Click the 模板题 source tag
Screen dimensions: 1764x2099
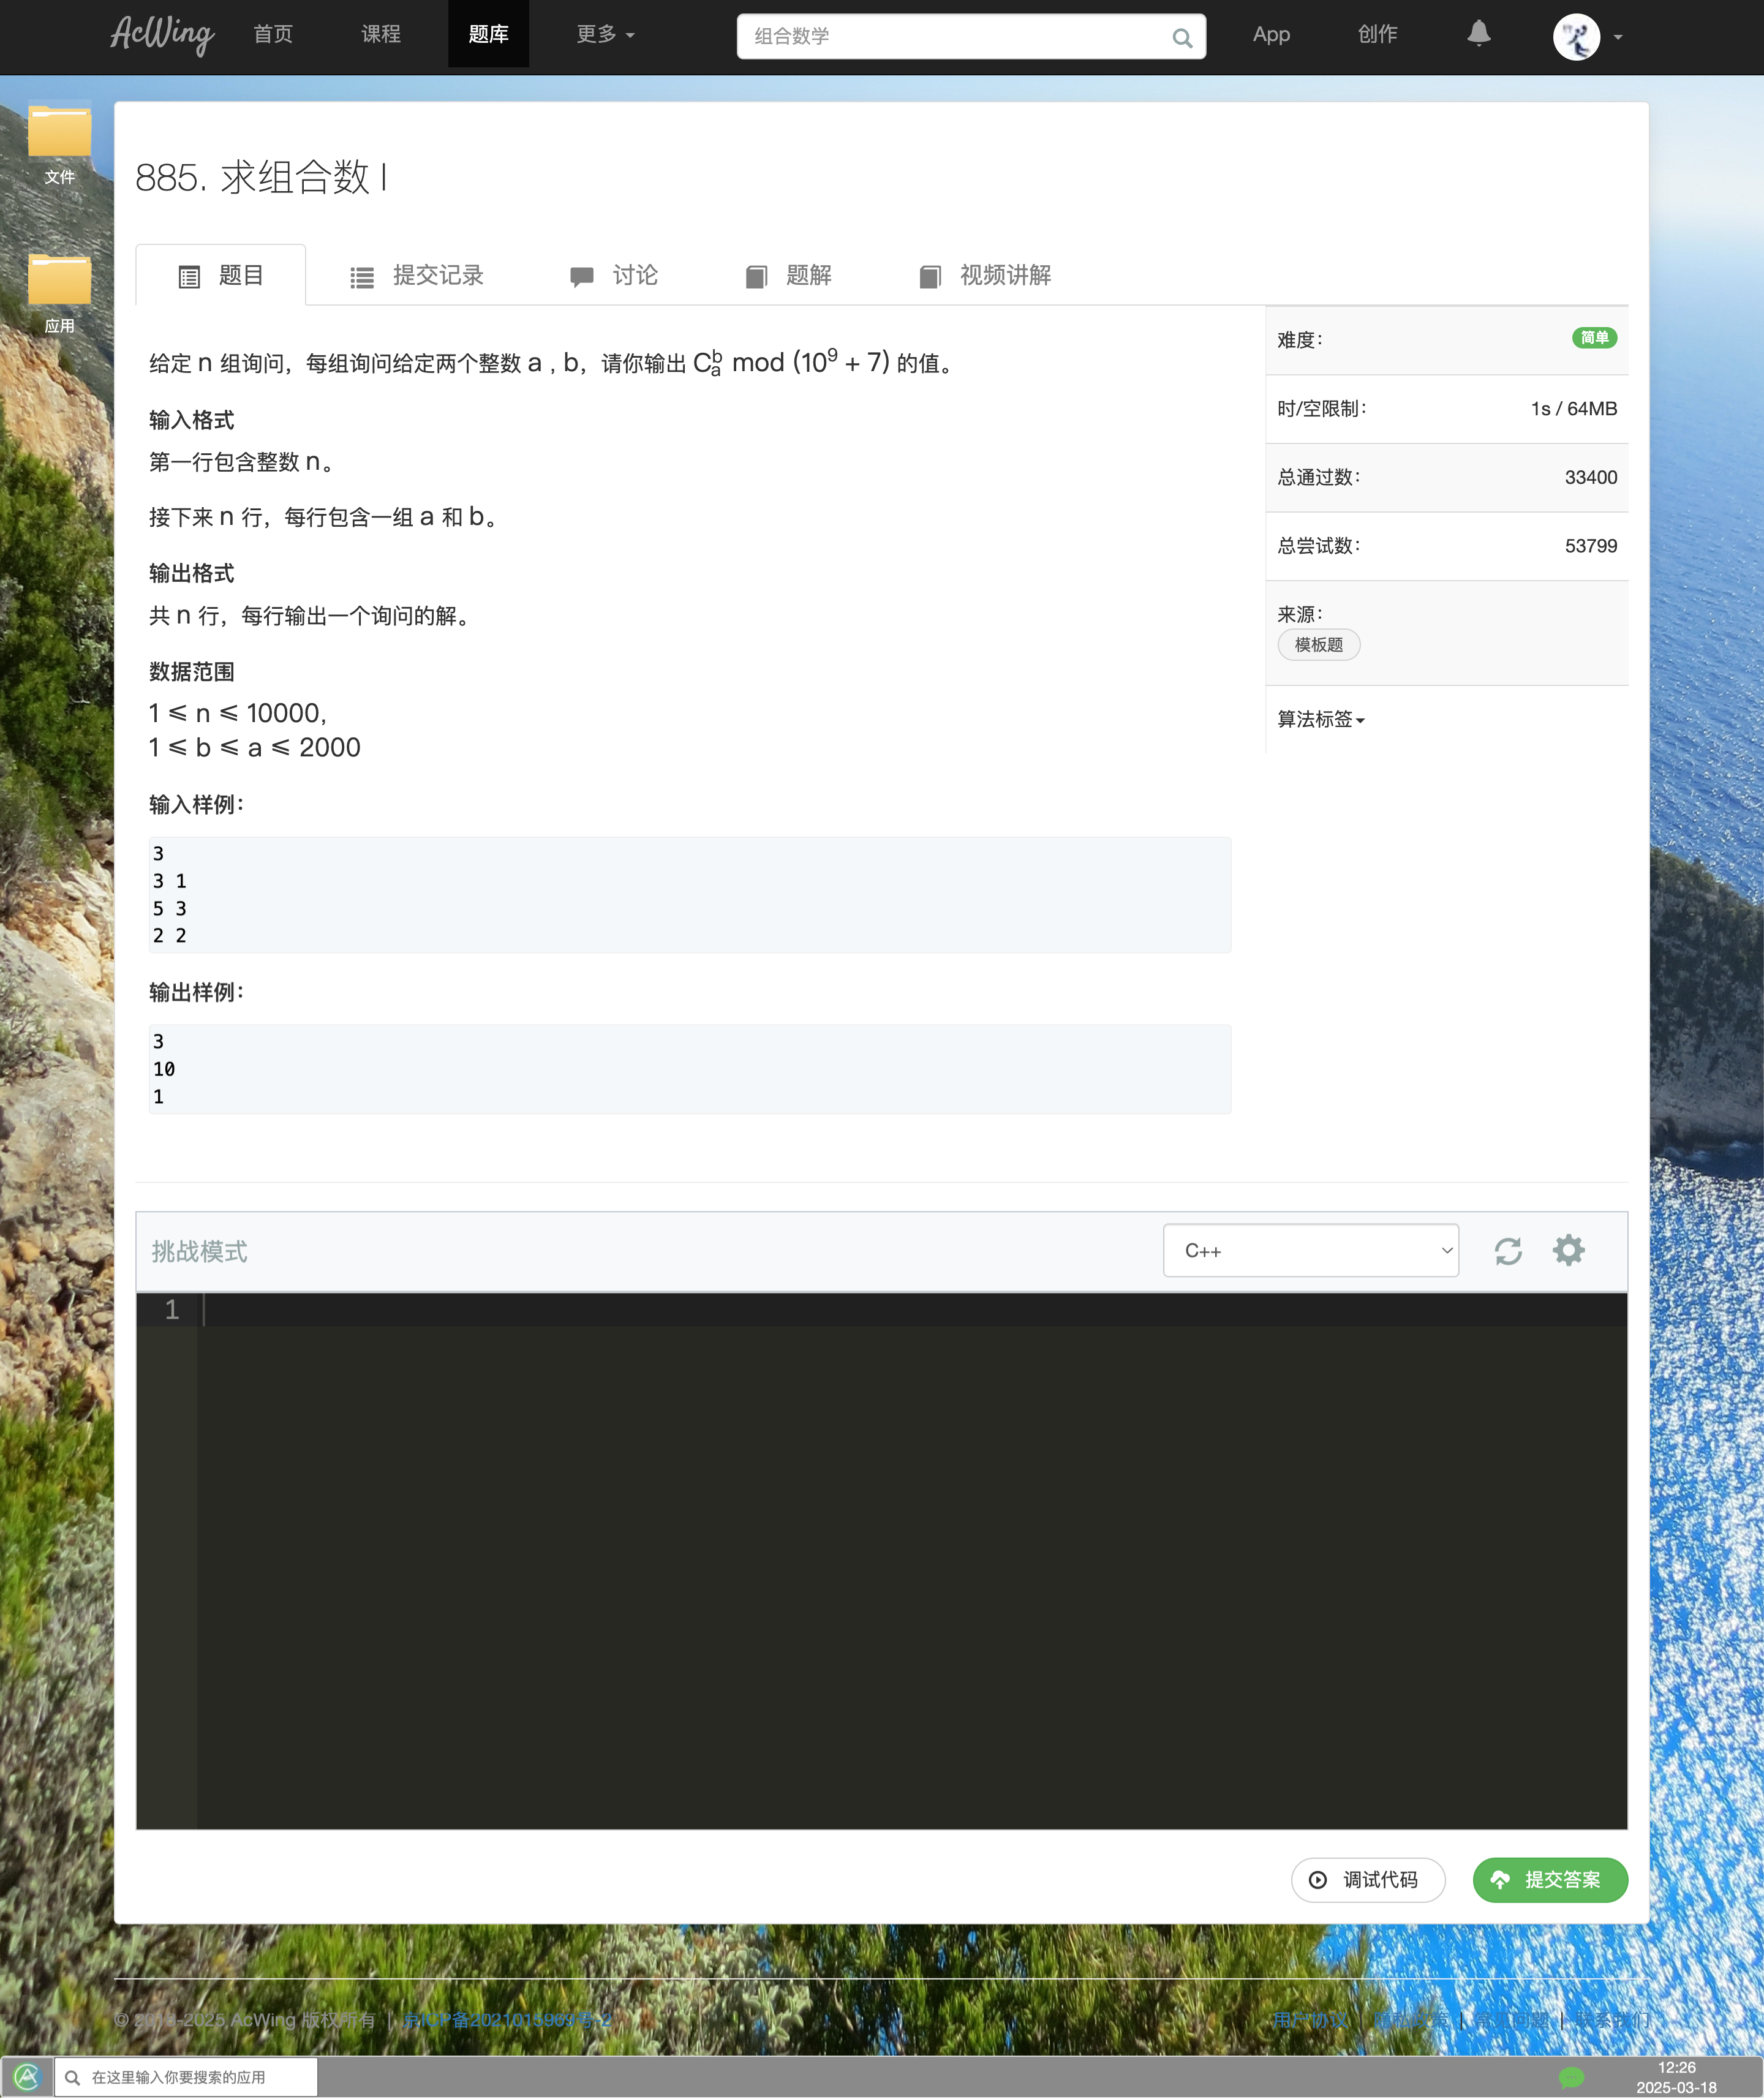tap(1318, 645)
